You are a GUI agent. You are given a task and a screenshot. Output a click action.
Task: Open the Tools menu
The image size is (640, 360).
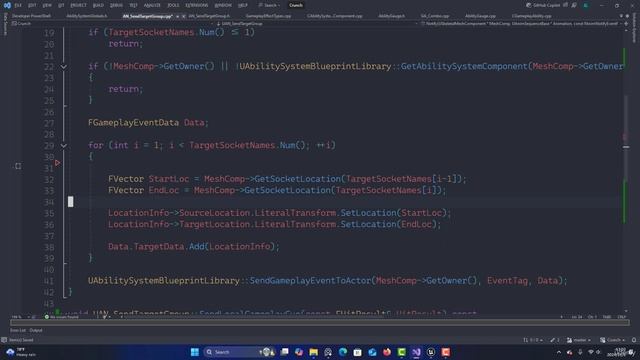coord(173,5)
